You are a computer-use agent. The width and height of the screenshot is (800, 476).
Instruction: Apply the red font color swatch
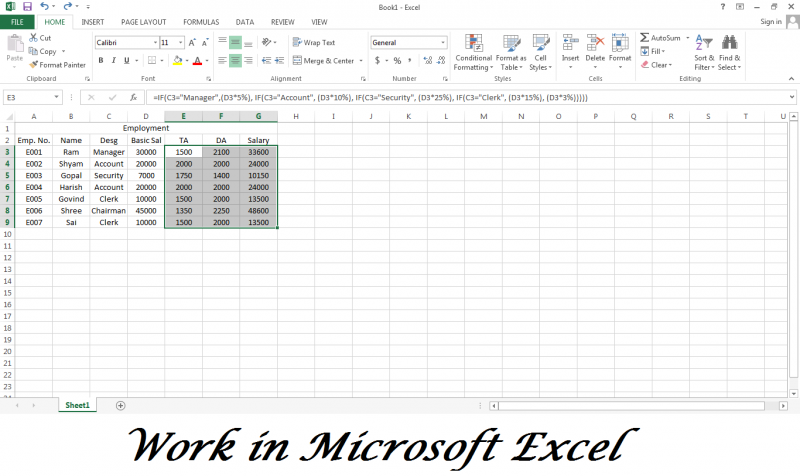[x=197, y=60]
